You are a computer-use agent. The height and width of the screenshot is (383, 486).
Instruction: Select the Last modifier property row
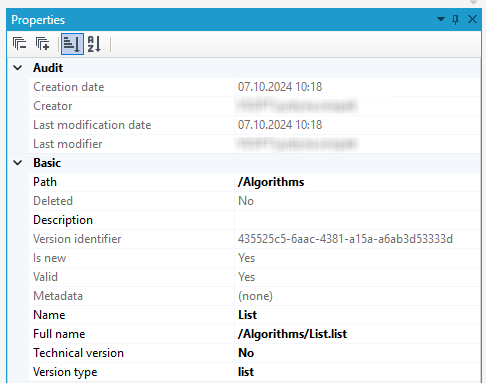(x=255, y=144)
